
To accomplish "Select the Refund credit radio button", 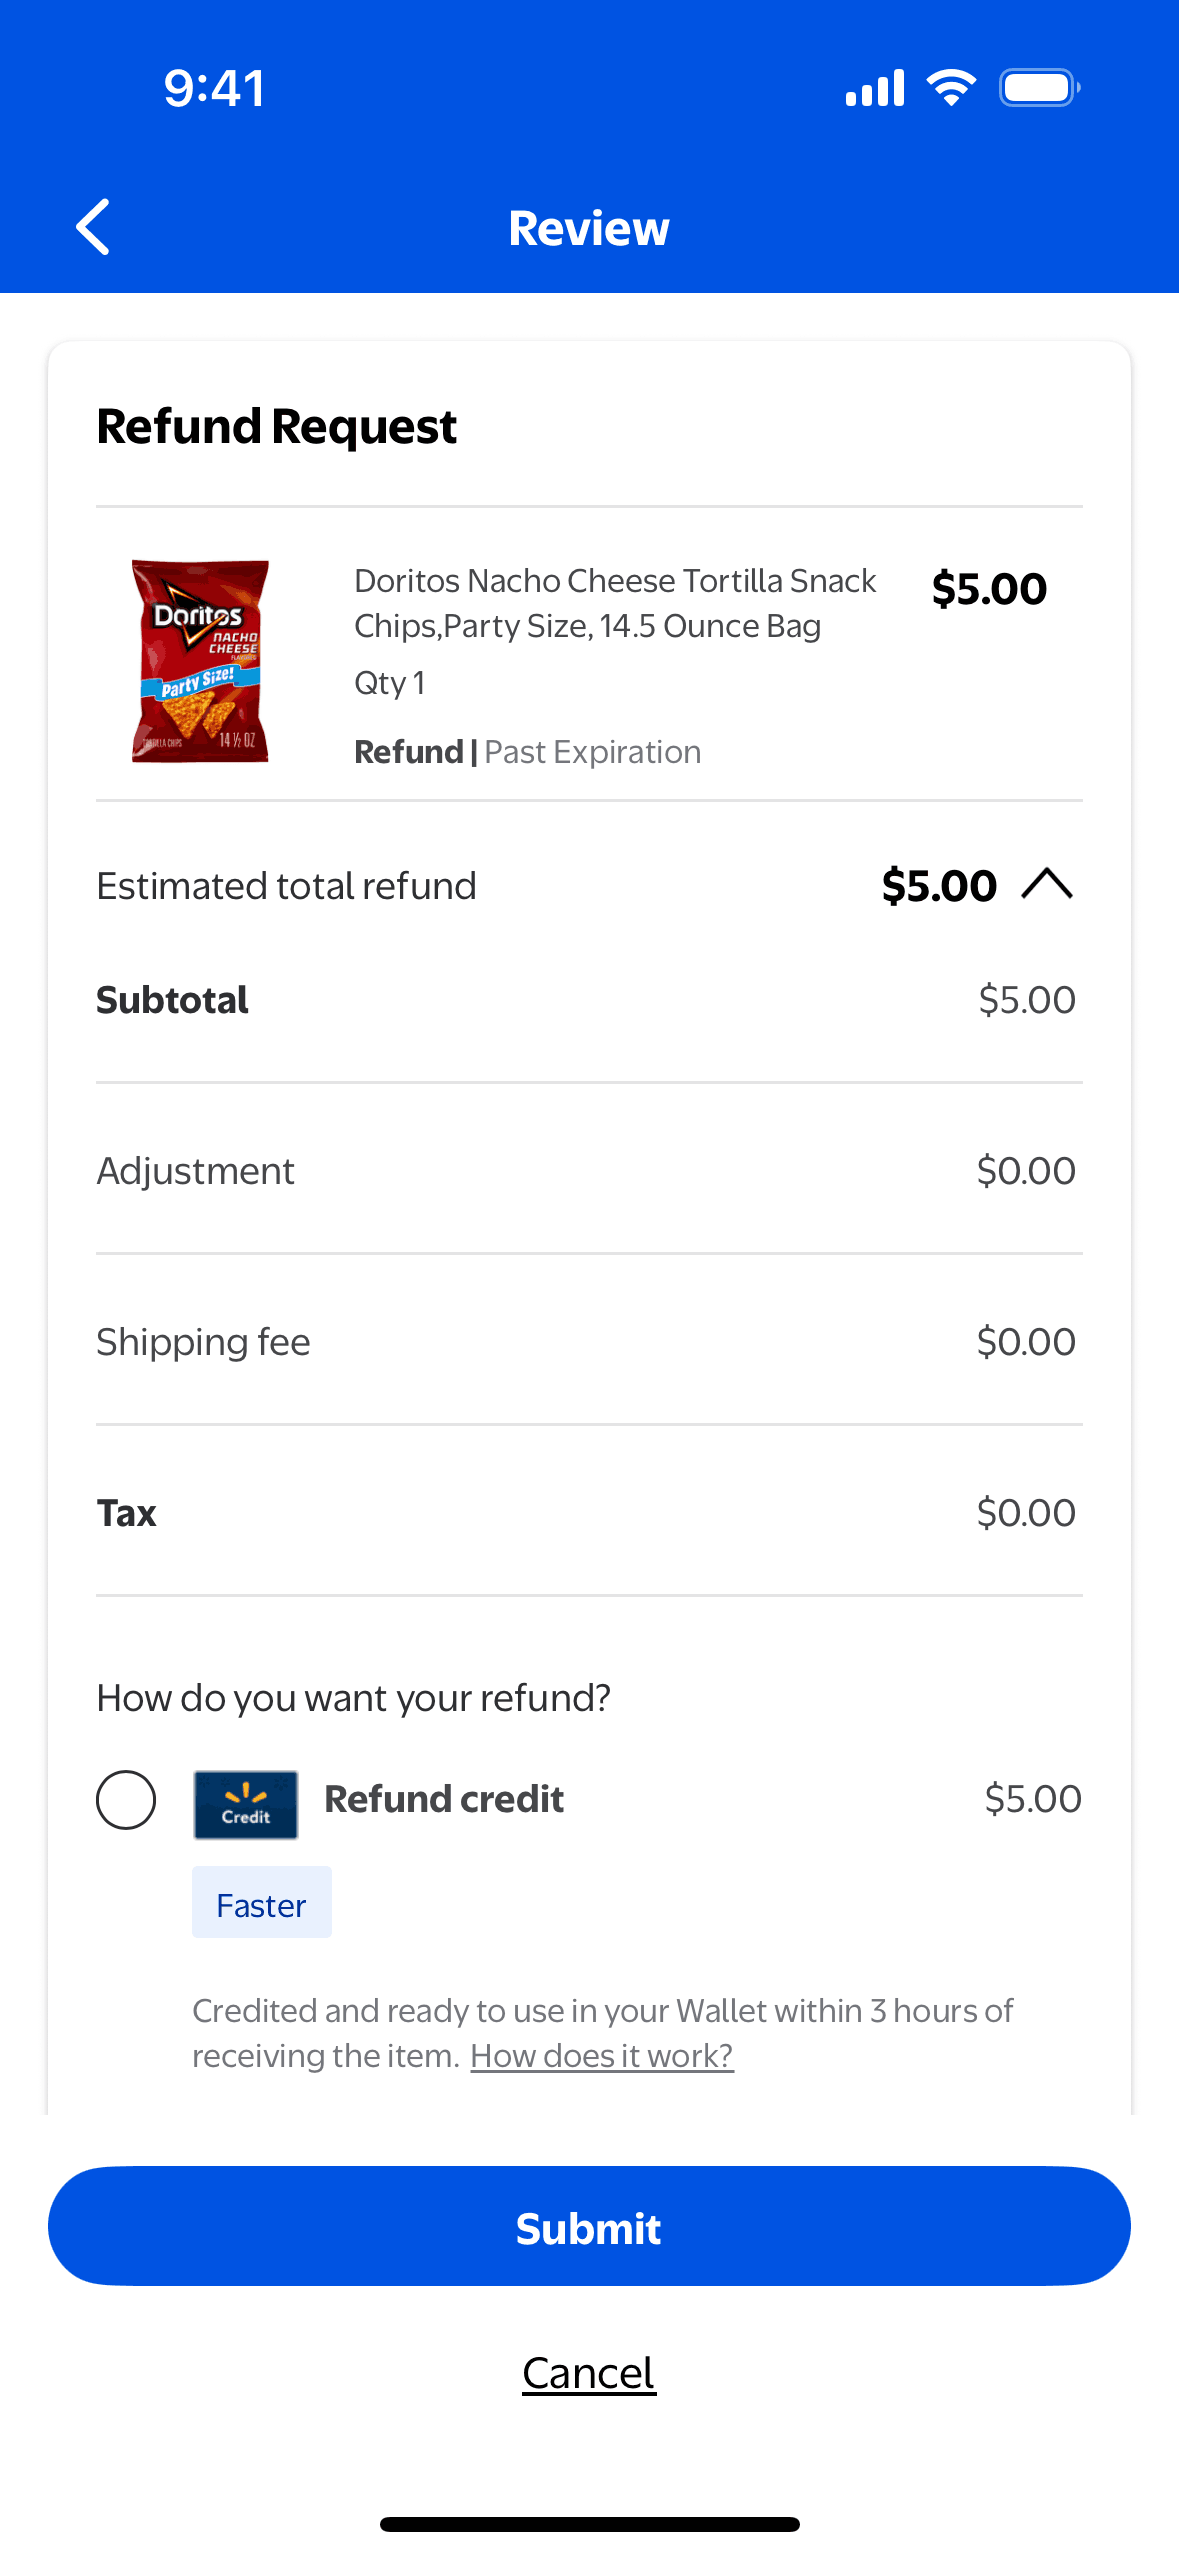I will [x=126, y=1800].
